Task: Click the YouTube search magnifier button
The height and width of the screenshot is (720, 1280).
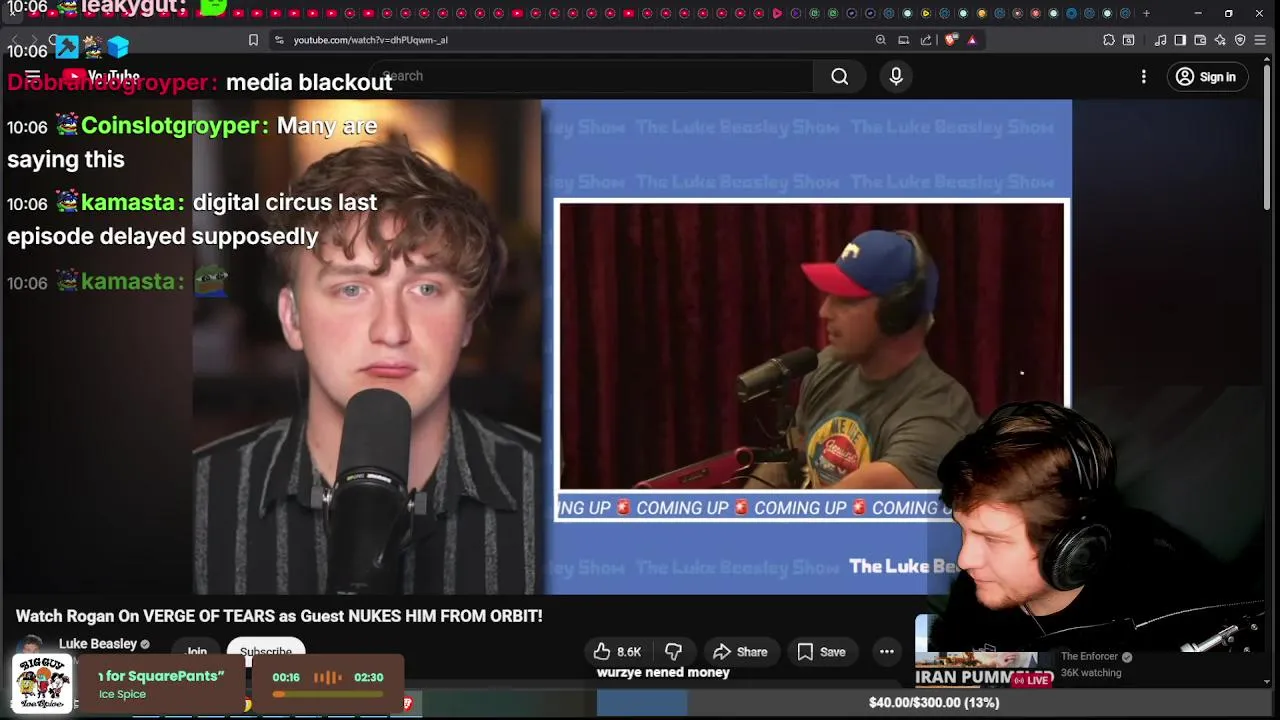Action: (x=839, y=76)
